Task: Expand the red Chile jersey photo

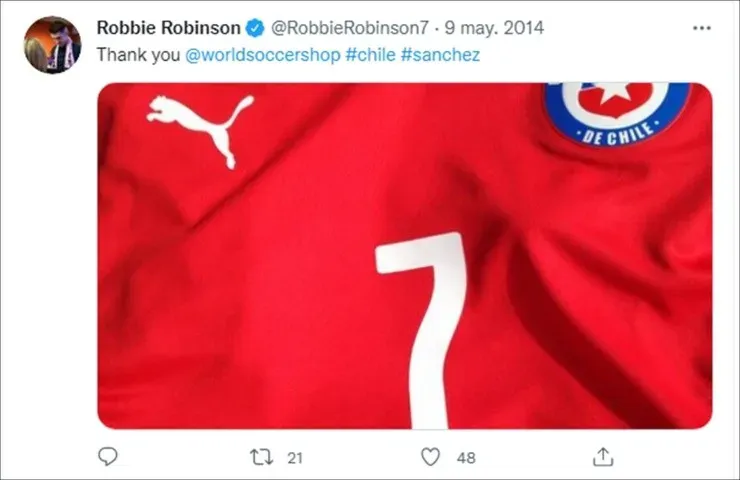Action: tap(405, 256)
